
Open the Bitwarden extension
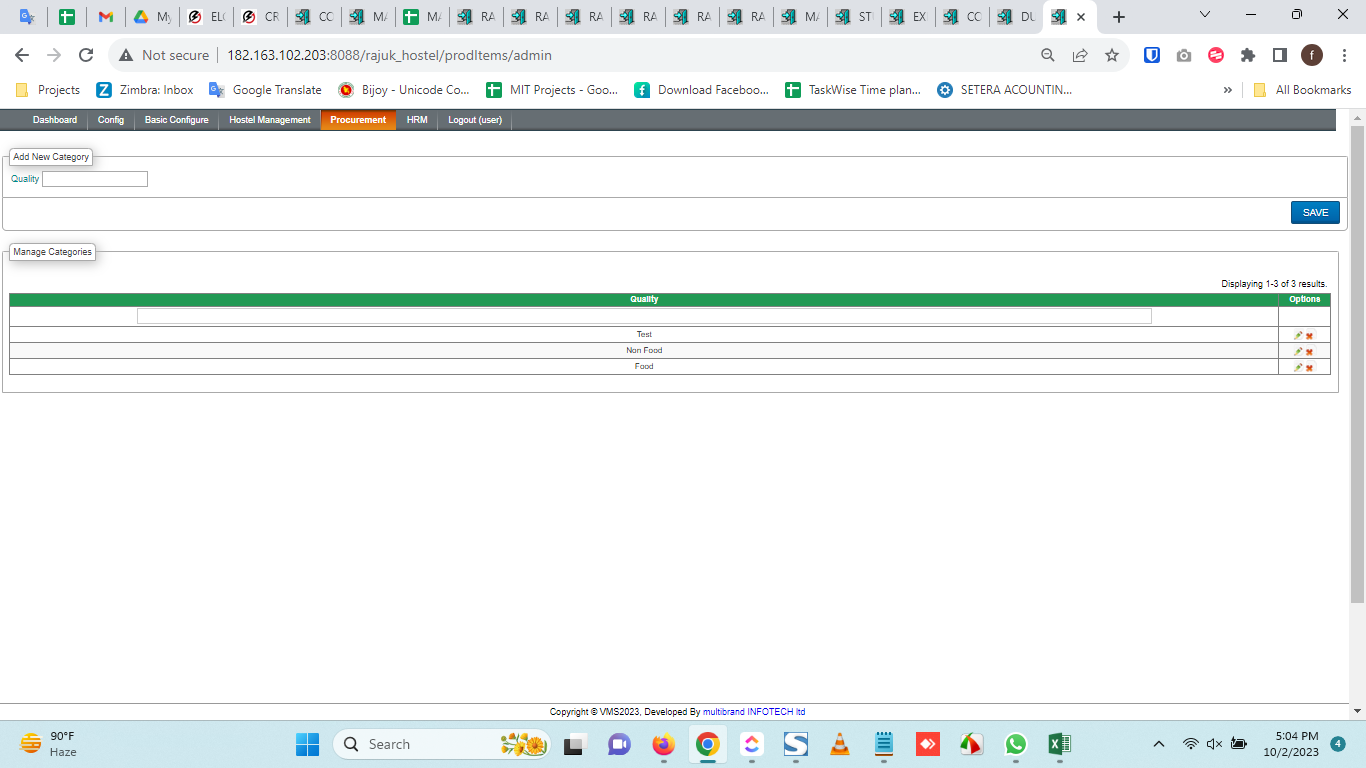click(1152, 55)
